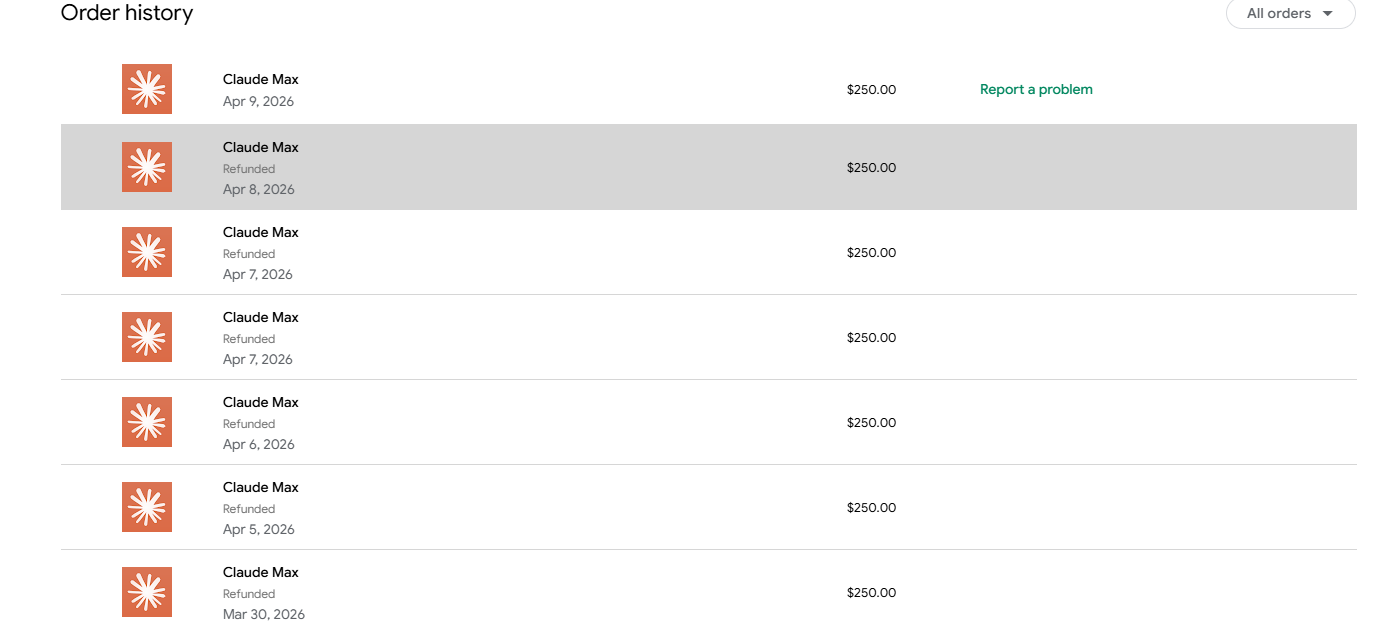Image resolution: width=1390 pixels, height=632 pixels.
Task: Click the Mar 30, 2026 date text
Action: coord(264,614)
